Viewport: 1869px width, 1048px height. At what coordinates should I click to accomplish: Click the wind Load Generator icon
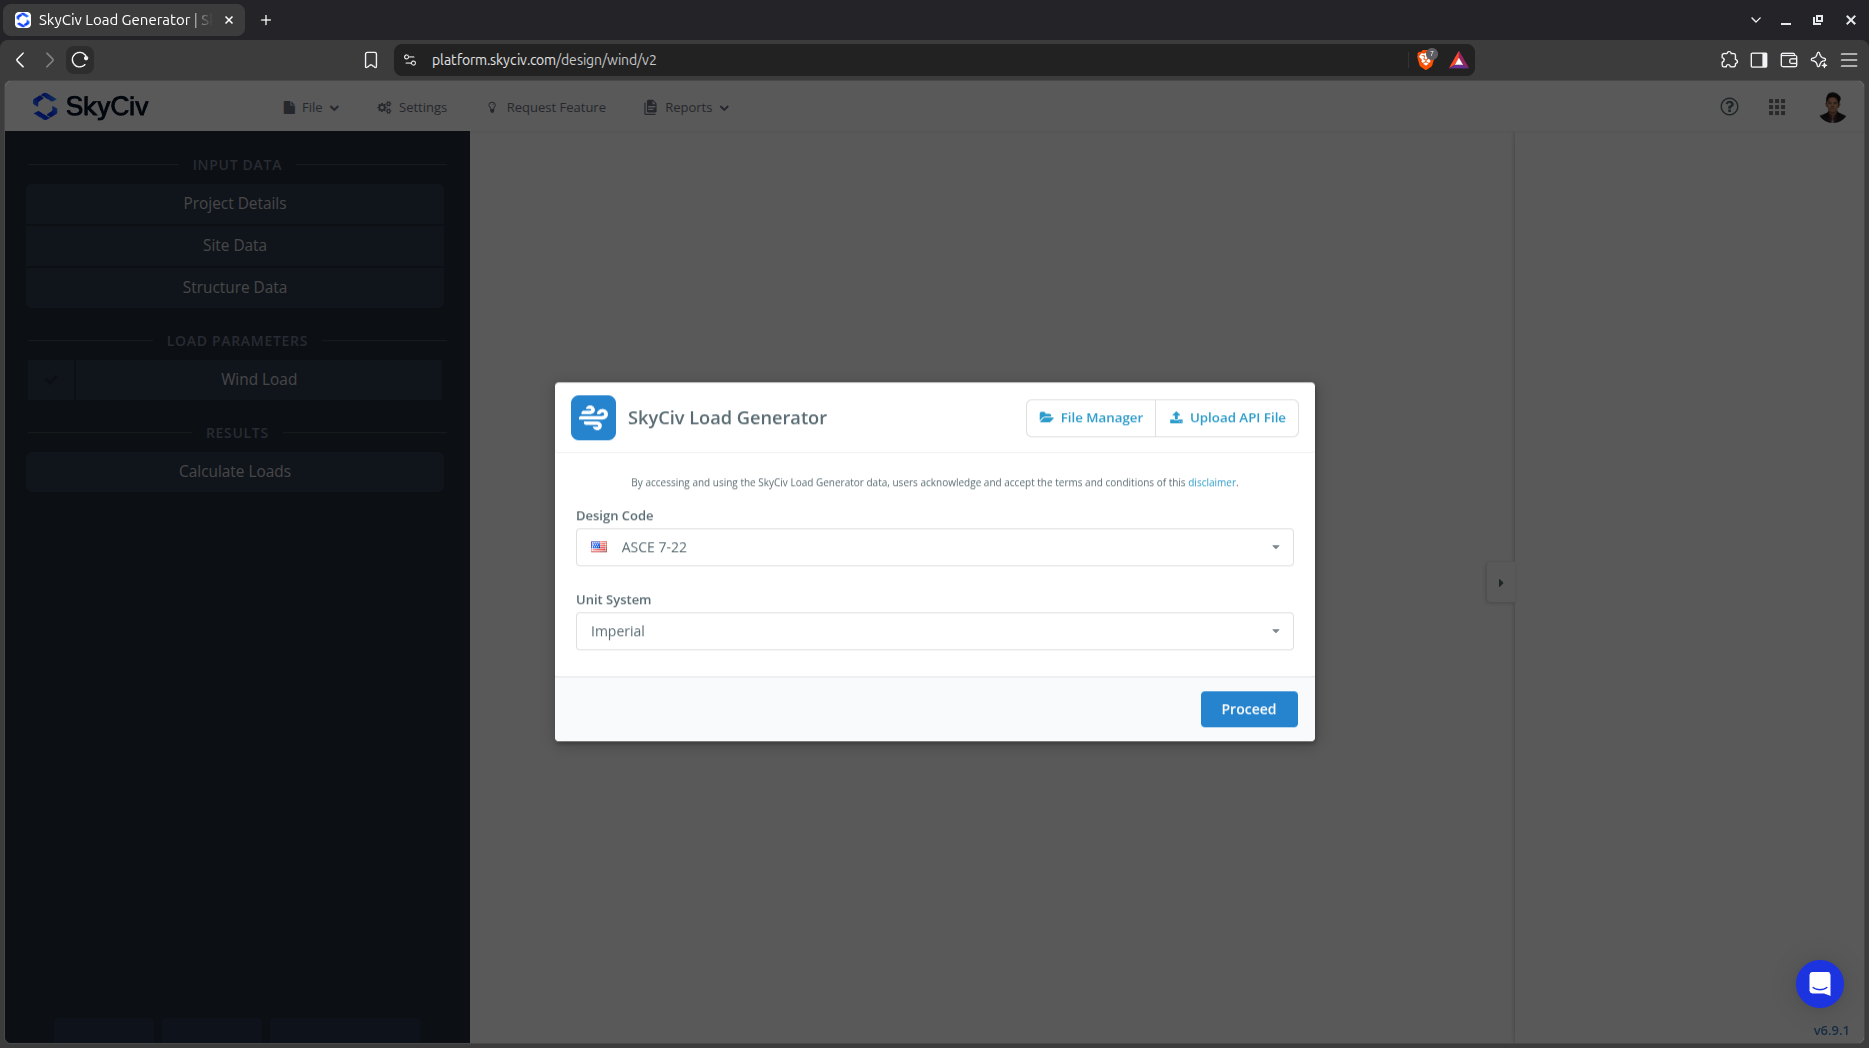pyautogui.click(x=593, y=417)
